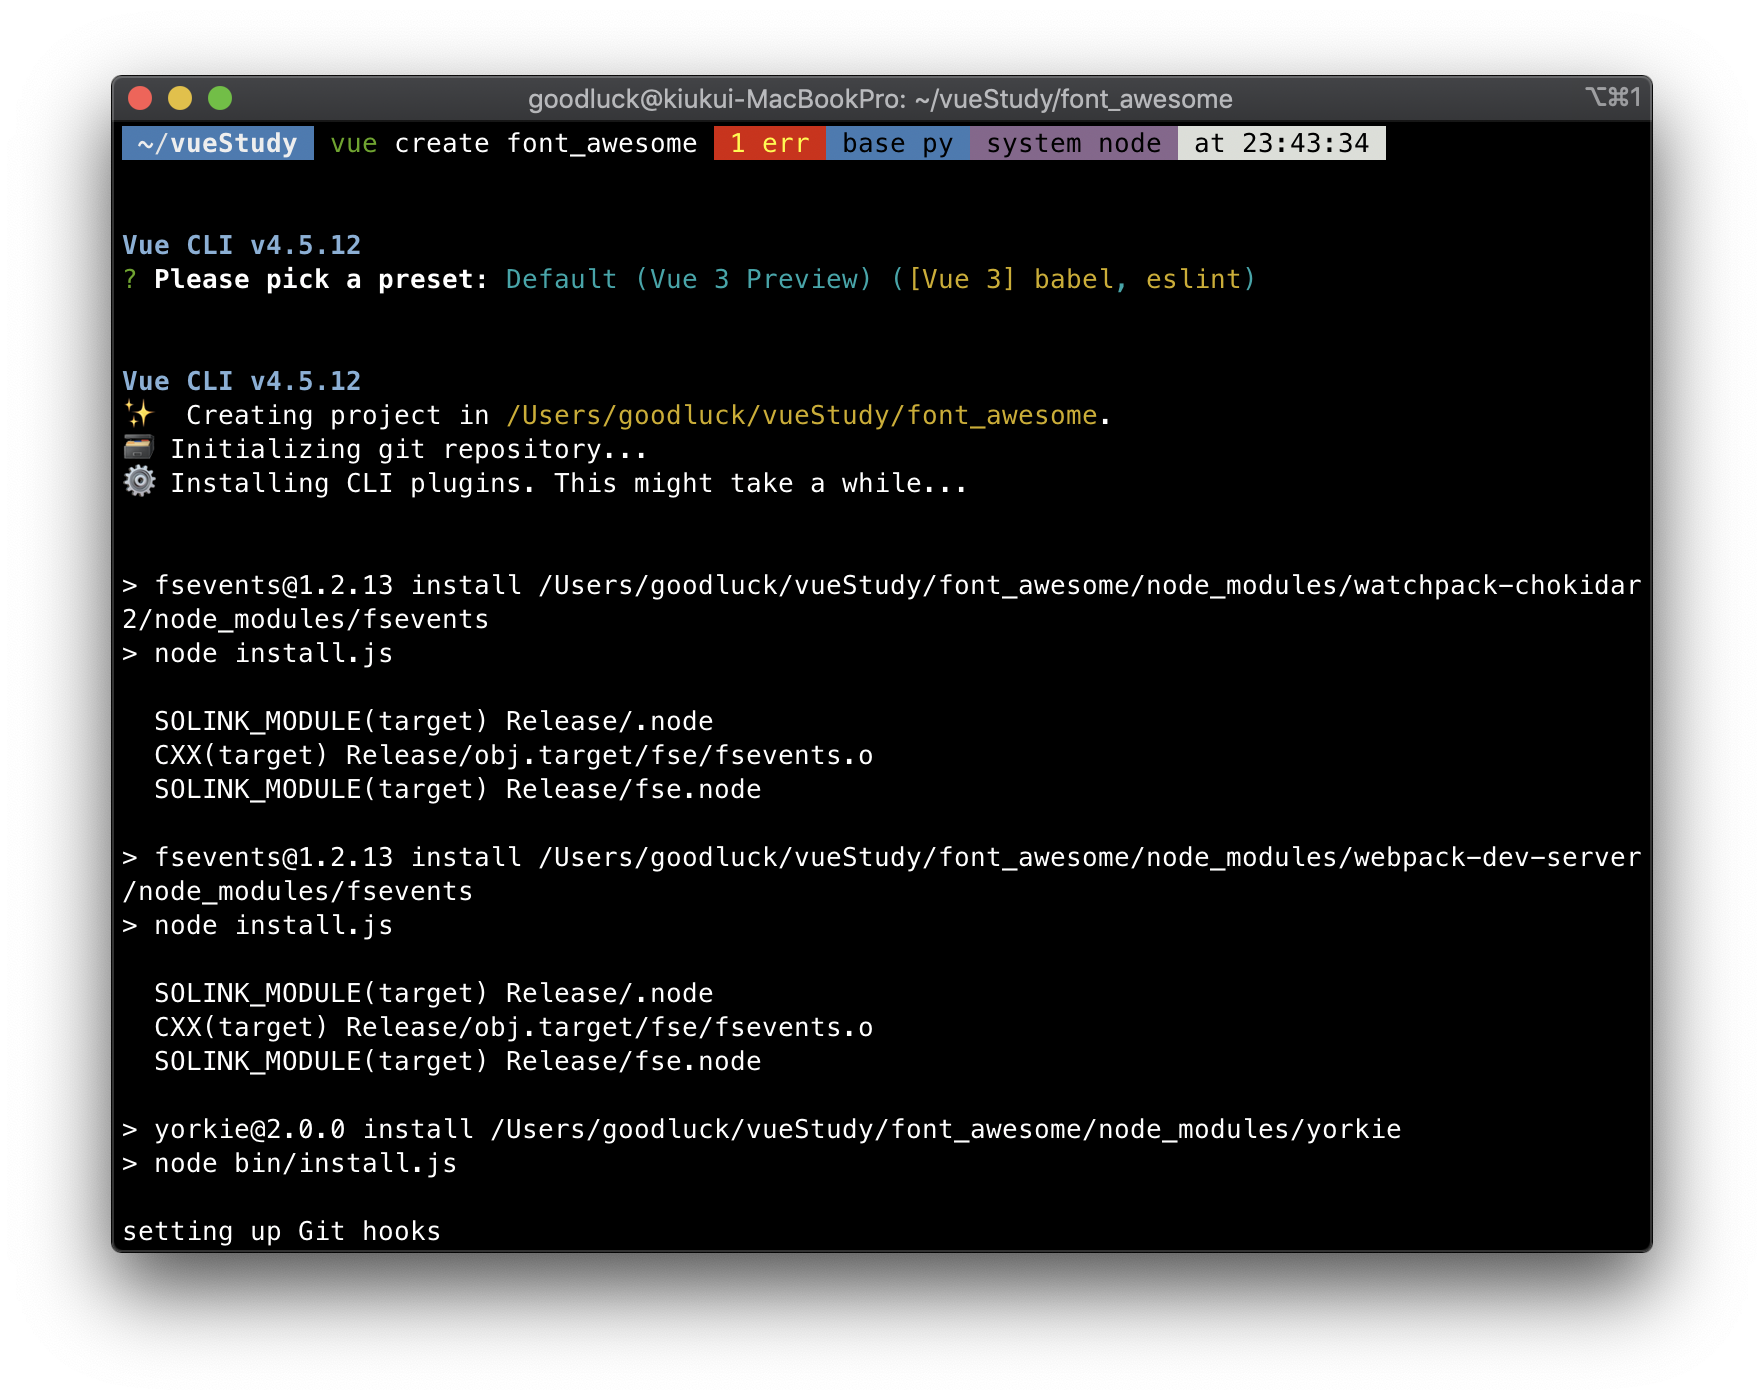Click the second '> node install.js' line
Screen dimensions: 1764x1400
point(258,925)
